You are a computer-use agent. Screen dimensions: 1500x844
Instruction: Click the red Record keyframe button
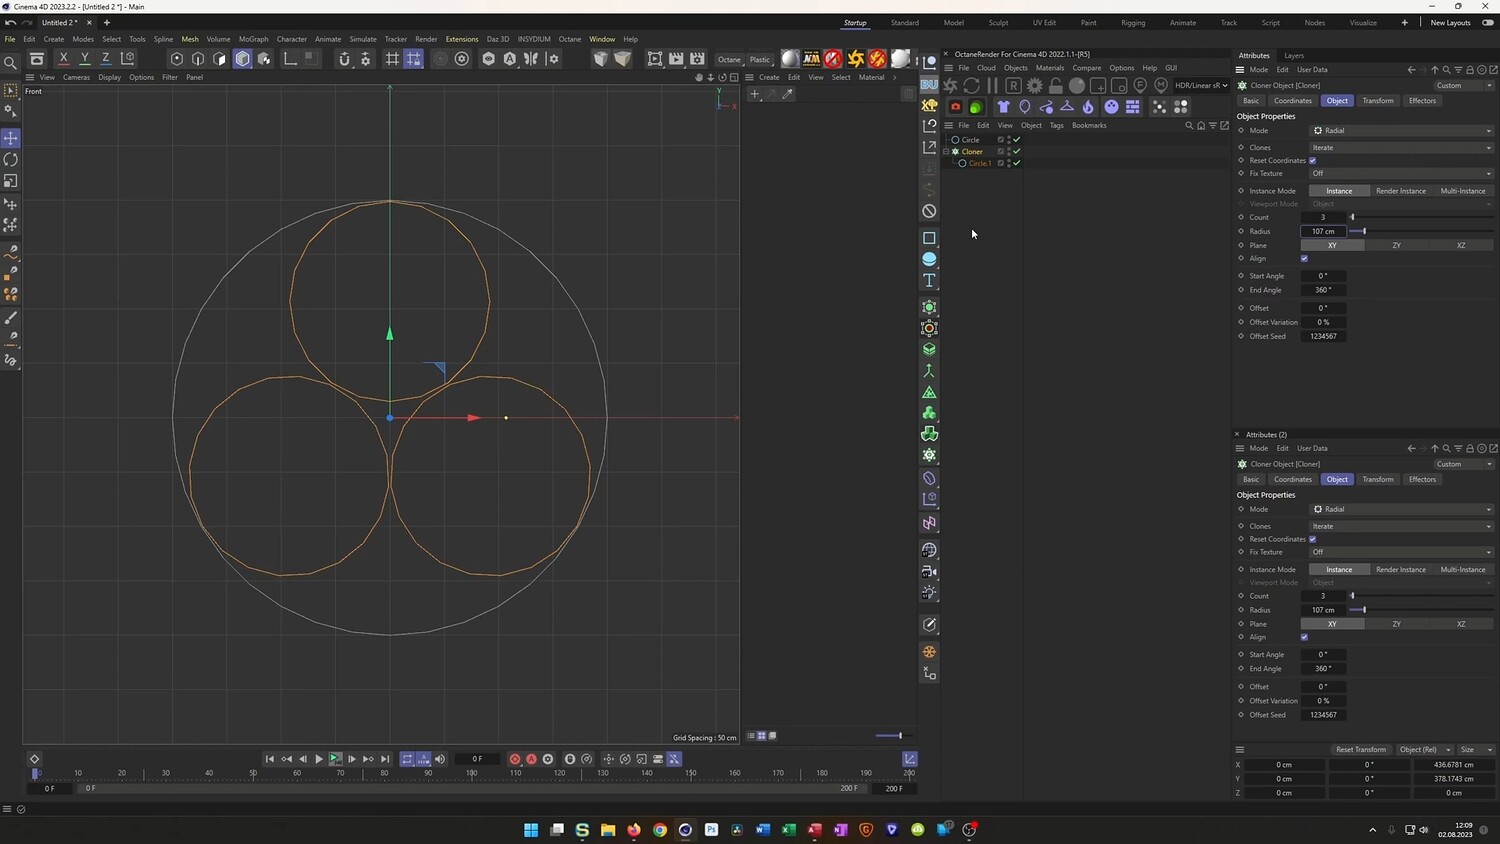click(515, 759)
